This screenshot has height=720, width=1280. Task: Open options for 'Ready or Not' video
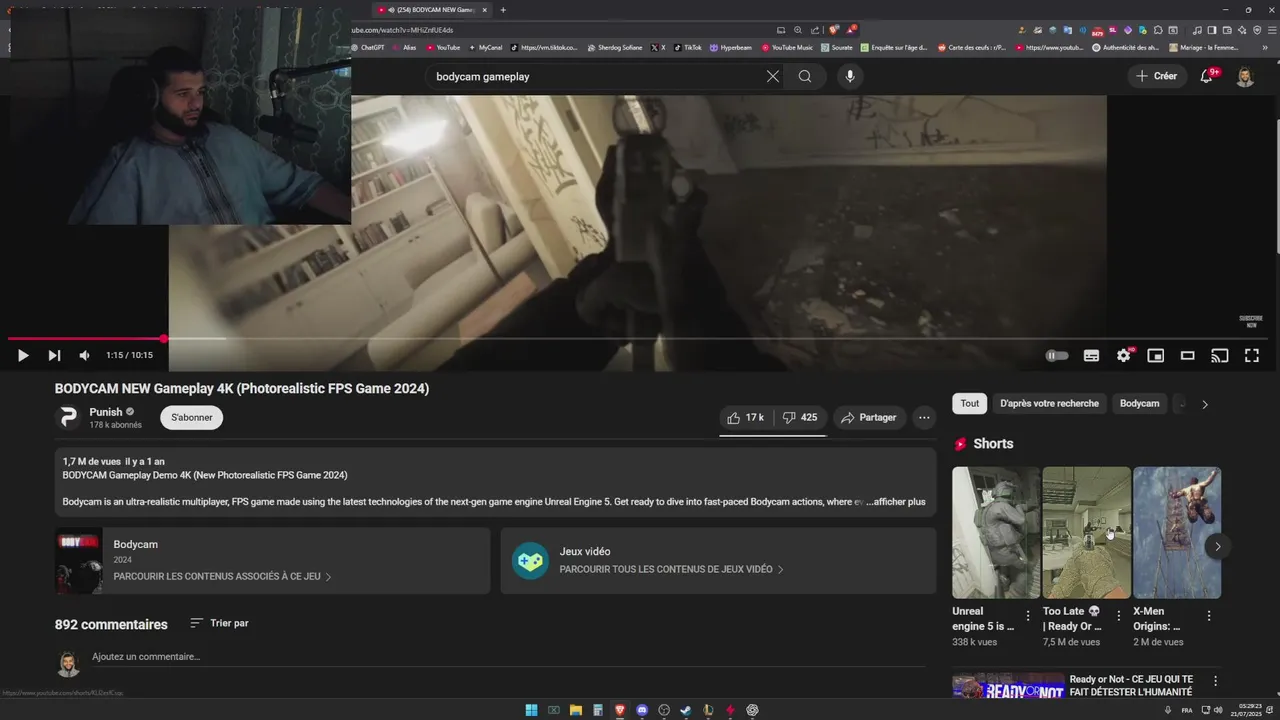pos(1215,681)
